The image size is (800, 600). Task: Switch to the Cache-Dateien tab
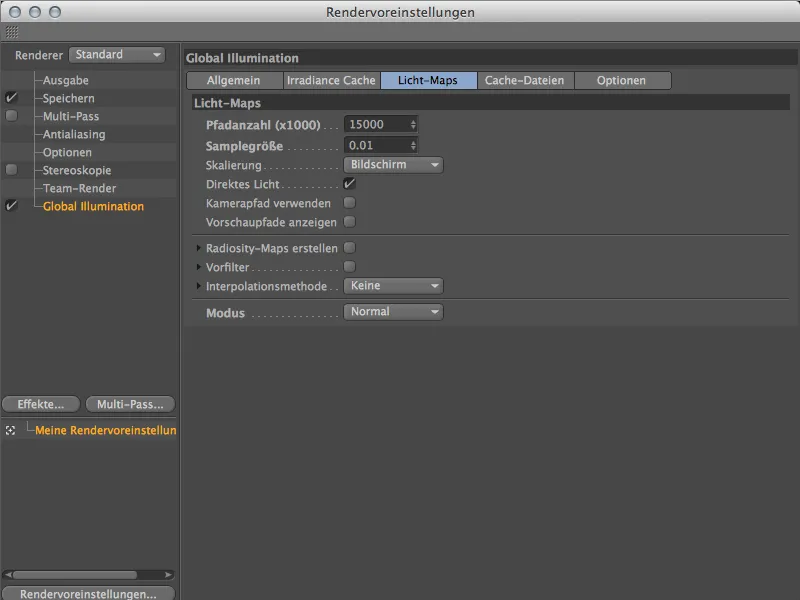tap(525, 81)
